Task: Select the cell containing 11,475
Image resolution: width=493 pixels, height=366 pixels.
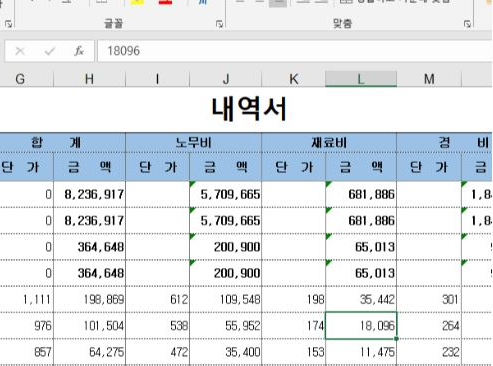Action: point(361,352)
